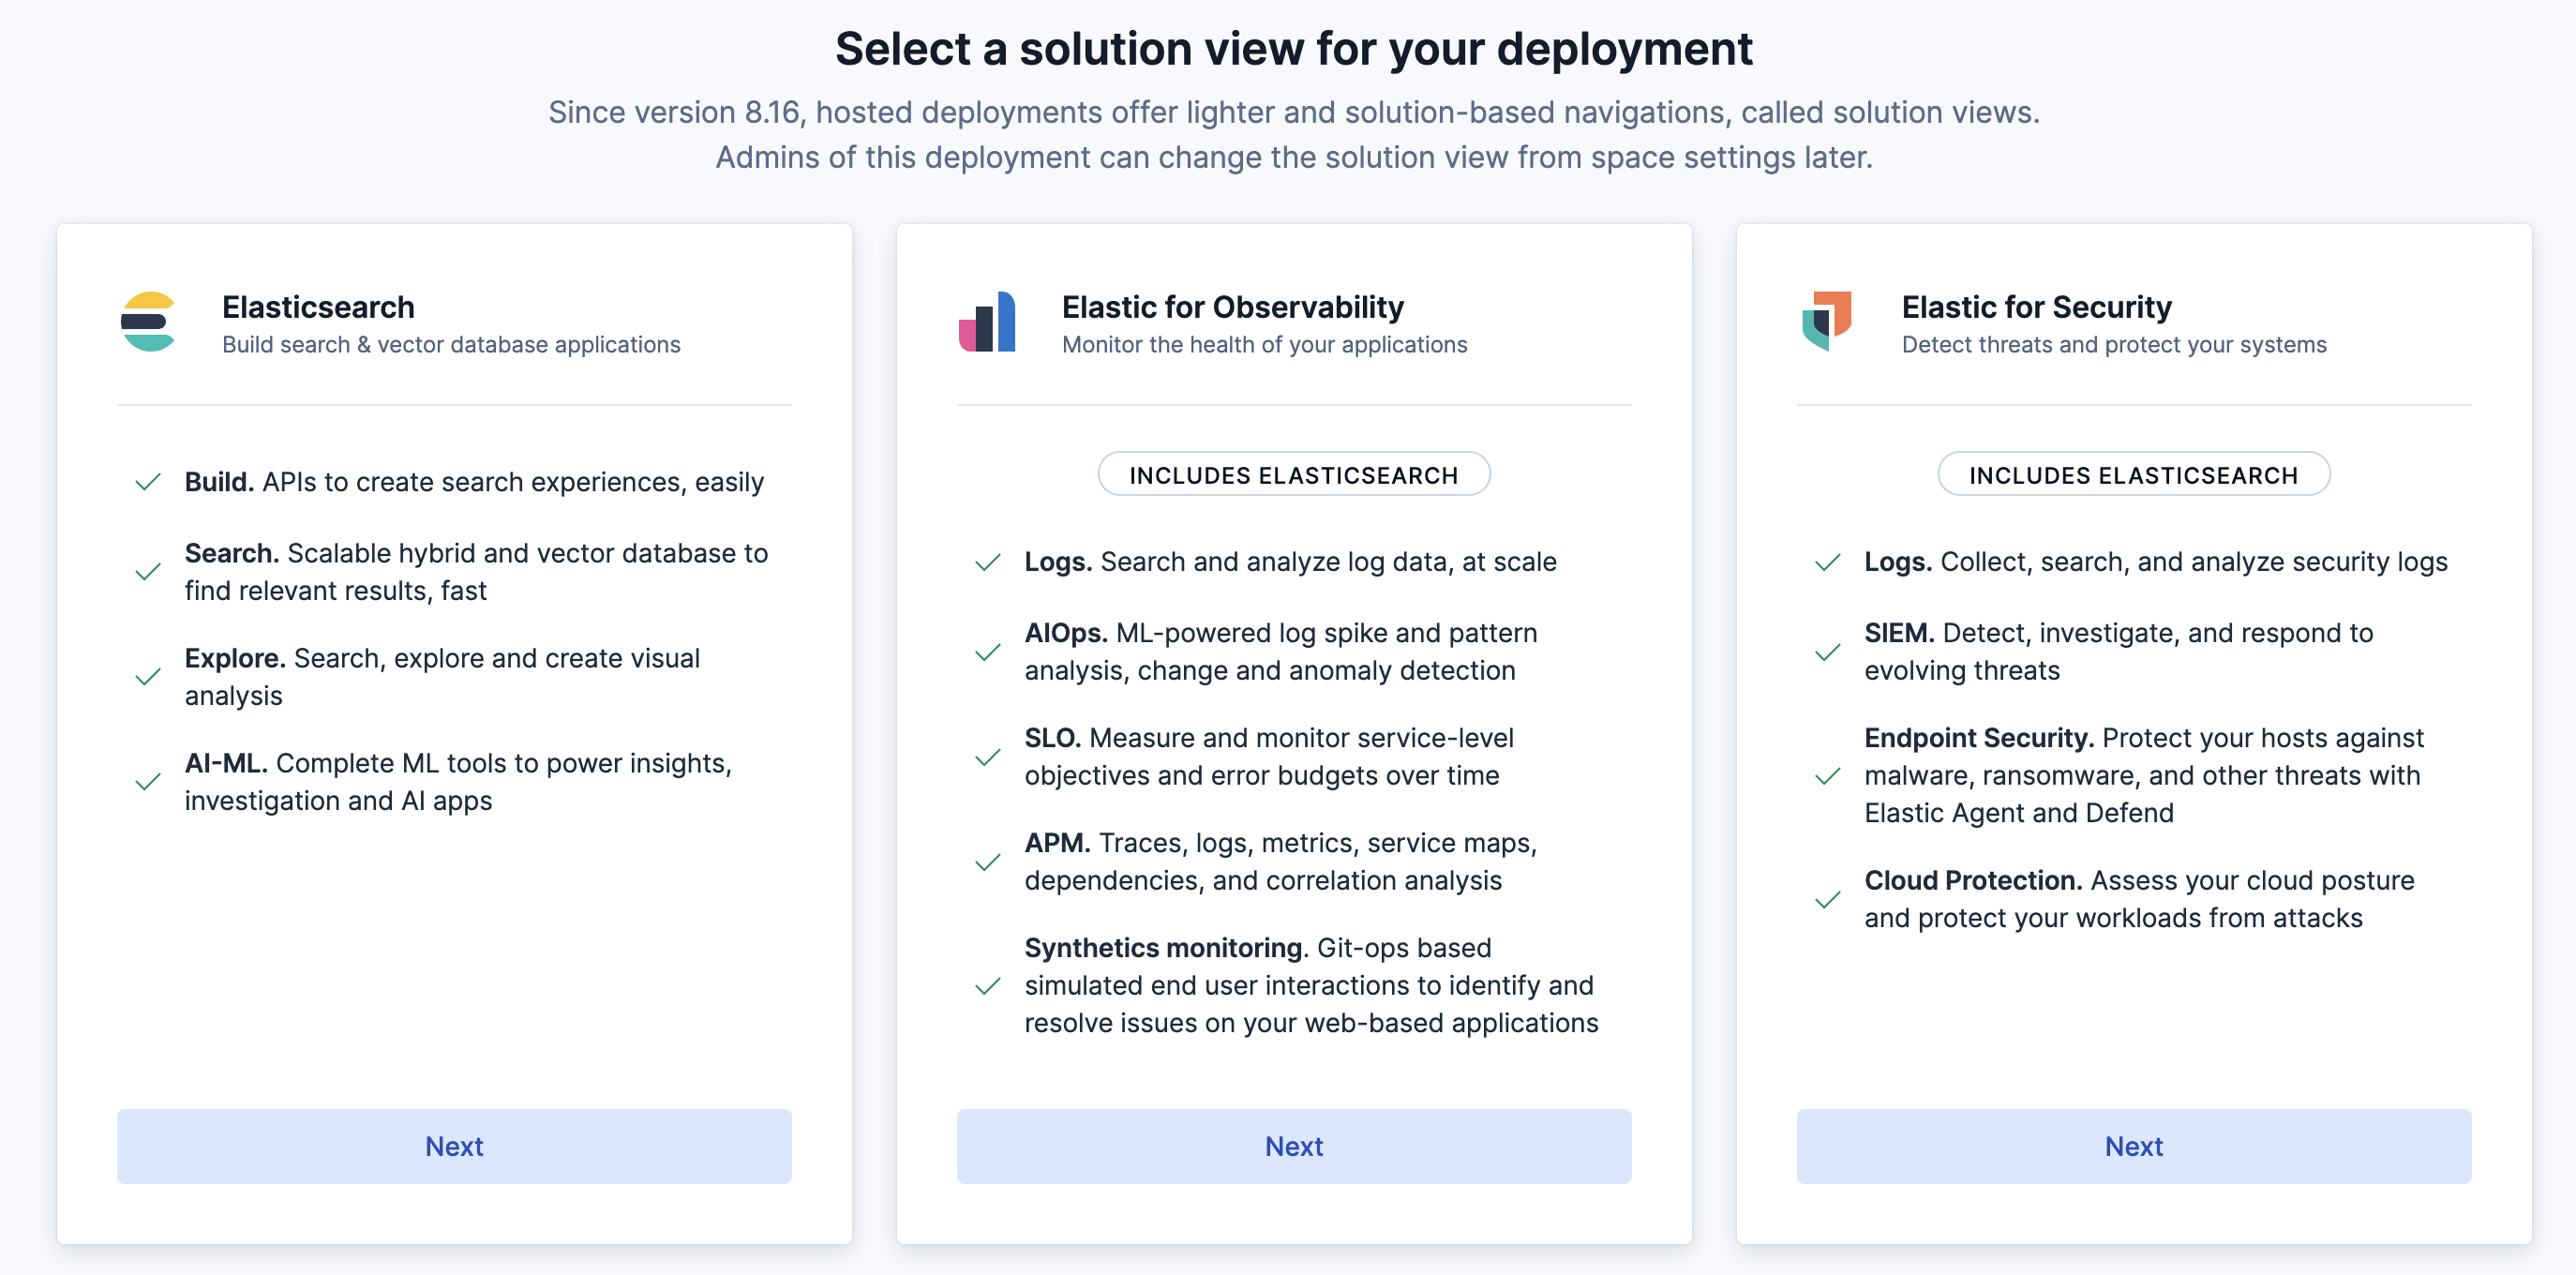Click checkmark beside Endpoint Security
Viewport: 2576px width, 1275px height.
click(1828, 777)
